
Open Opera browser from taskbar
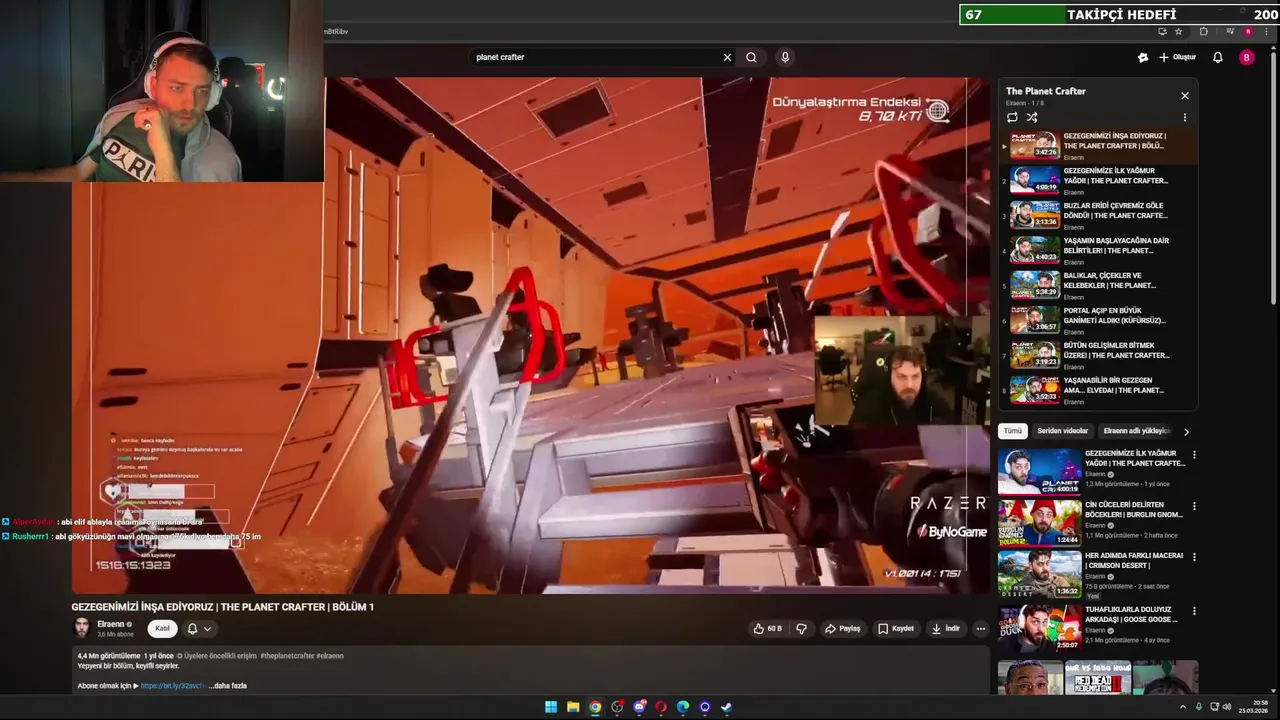coord(661,707)
